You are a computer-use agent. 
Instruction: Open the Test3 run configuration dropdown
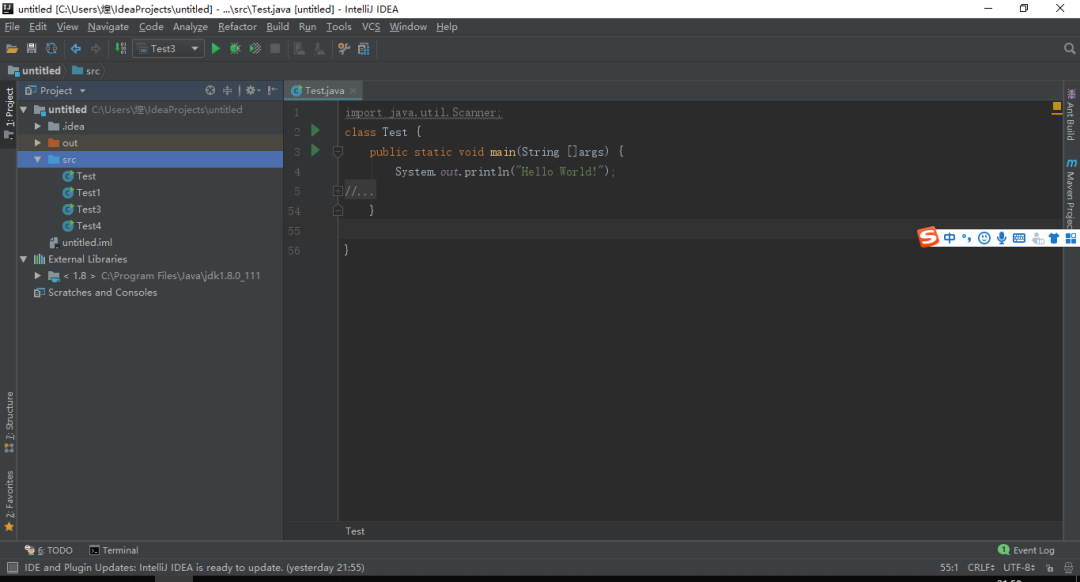(169, 49)
